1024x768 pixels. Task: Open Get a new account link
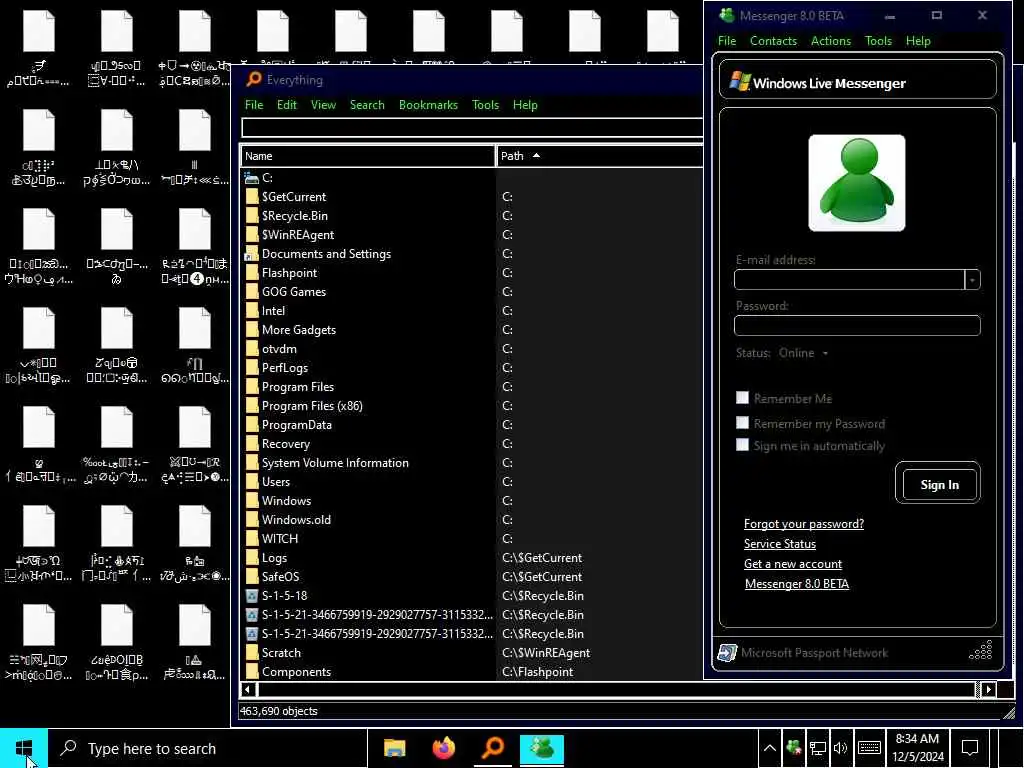coord(793,564)
